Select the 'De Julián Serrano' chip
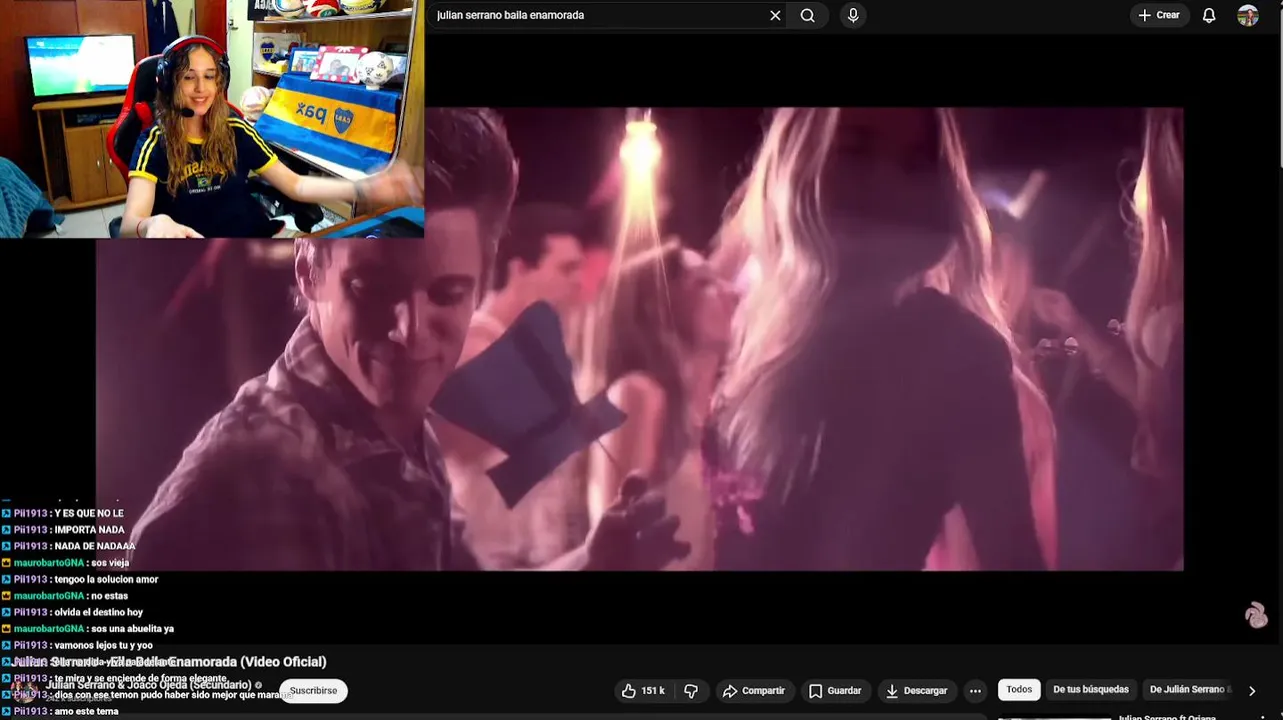The height and width of the screenshot is (720, 1283). pyautogui.click(x=1189, y=690)
